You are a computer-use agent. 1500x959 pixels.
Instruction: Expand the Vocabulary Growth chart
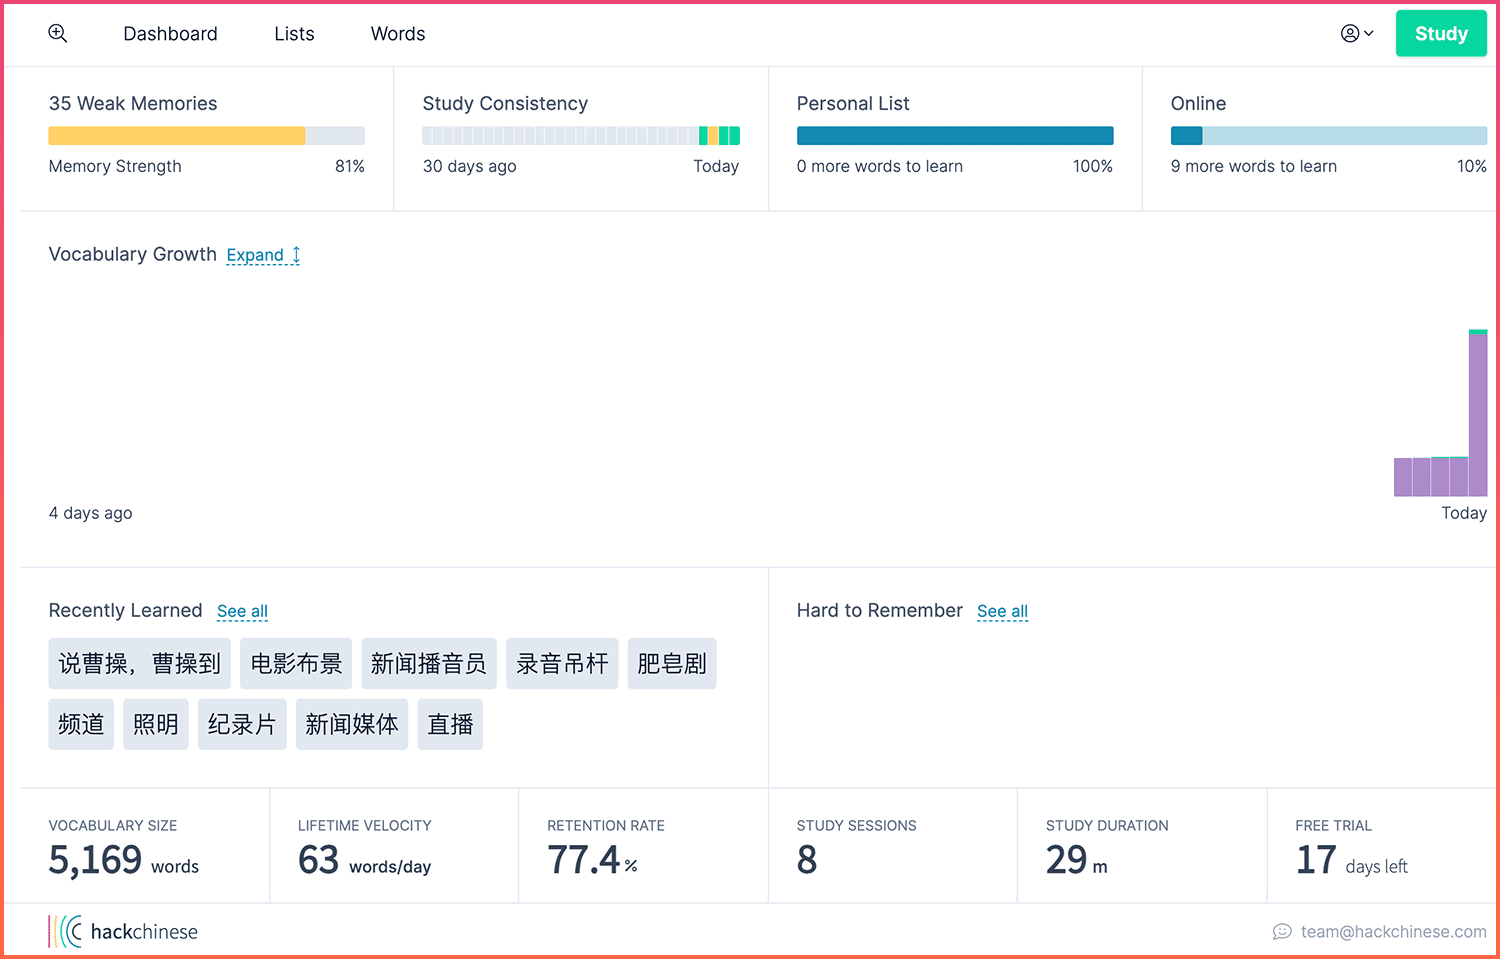point(255,255)
